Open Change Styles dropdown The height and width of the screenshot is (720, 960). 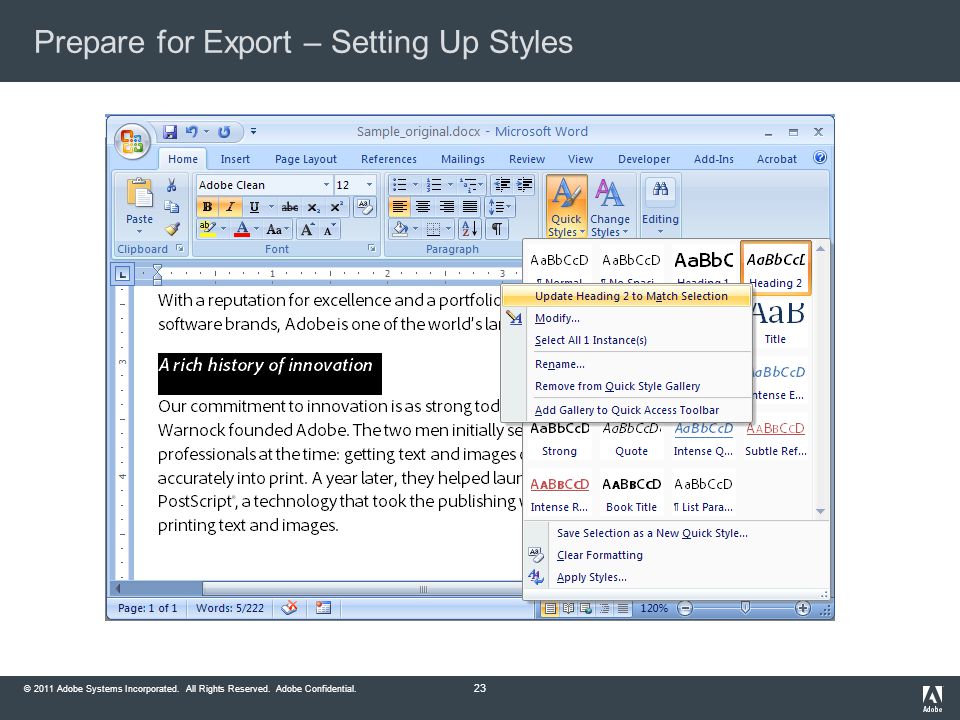click(x=610, y=207)
